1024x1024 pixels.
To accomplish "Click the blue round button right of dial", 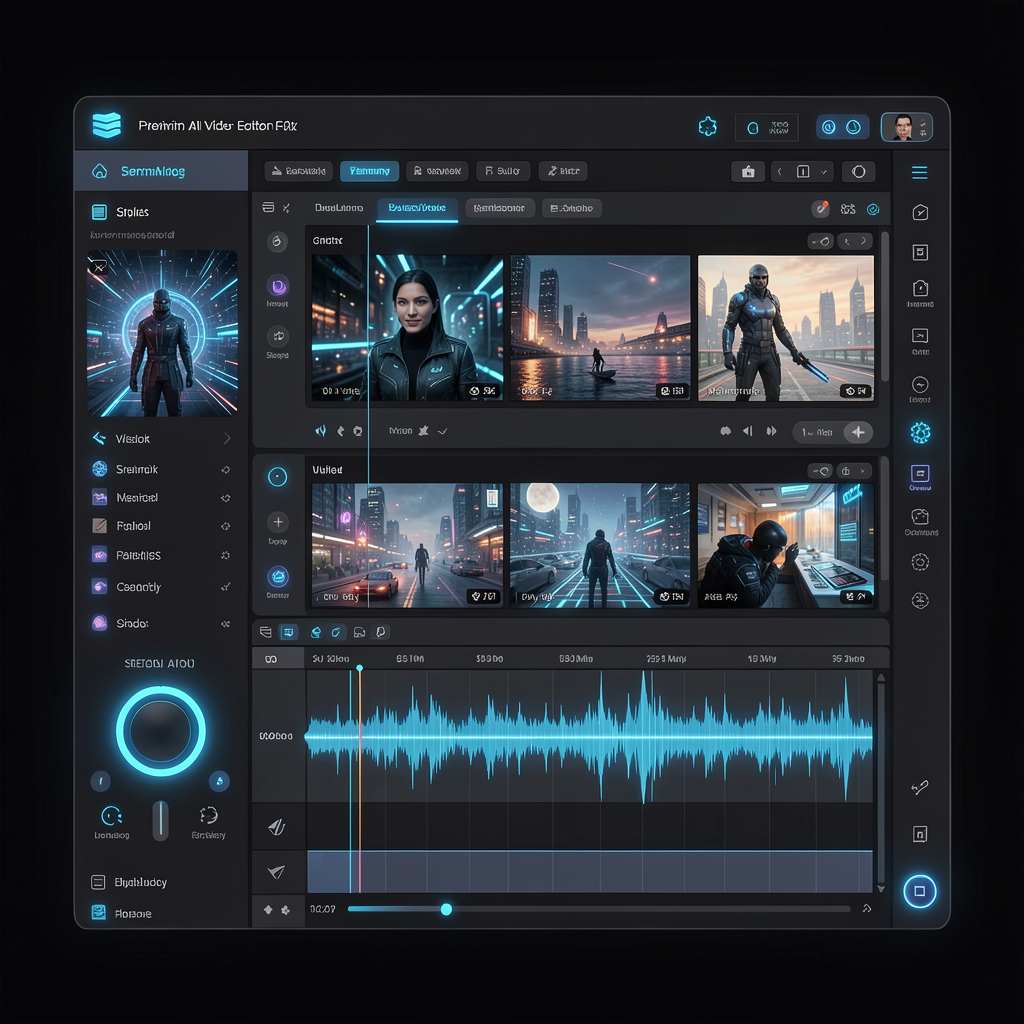I will click(x=219, y=781).
